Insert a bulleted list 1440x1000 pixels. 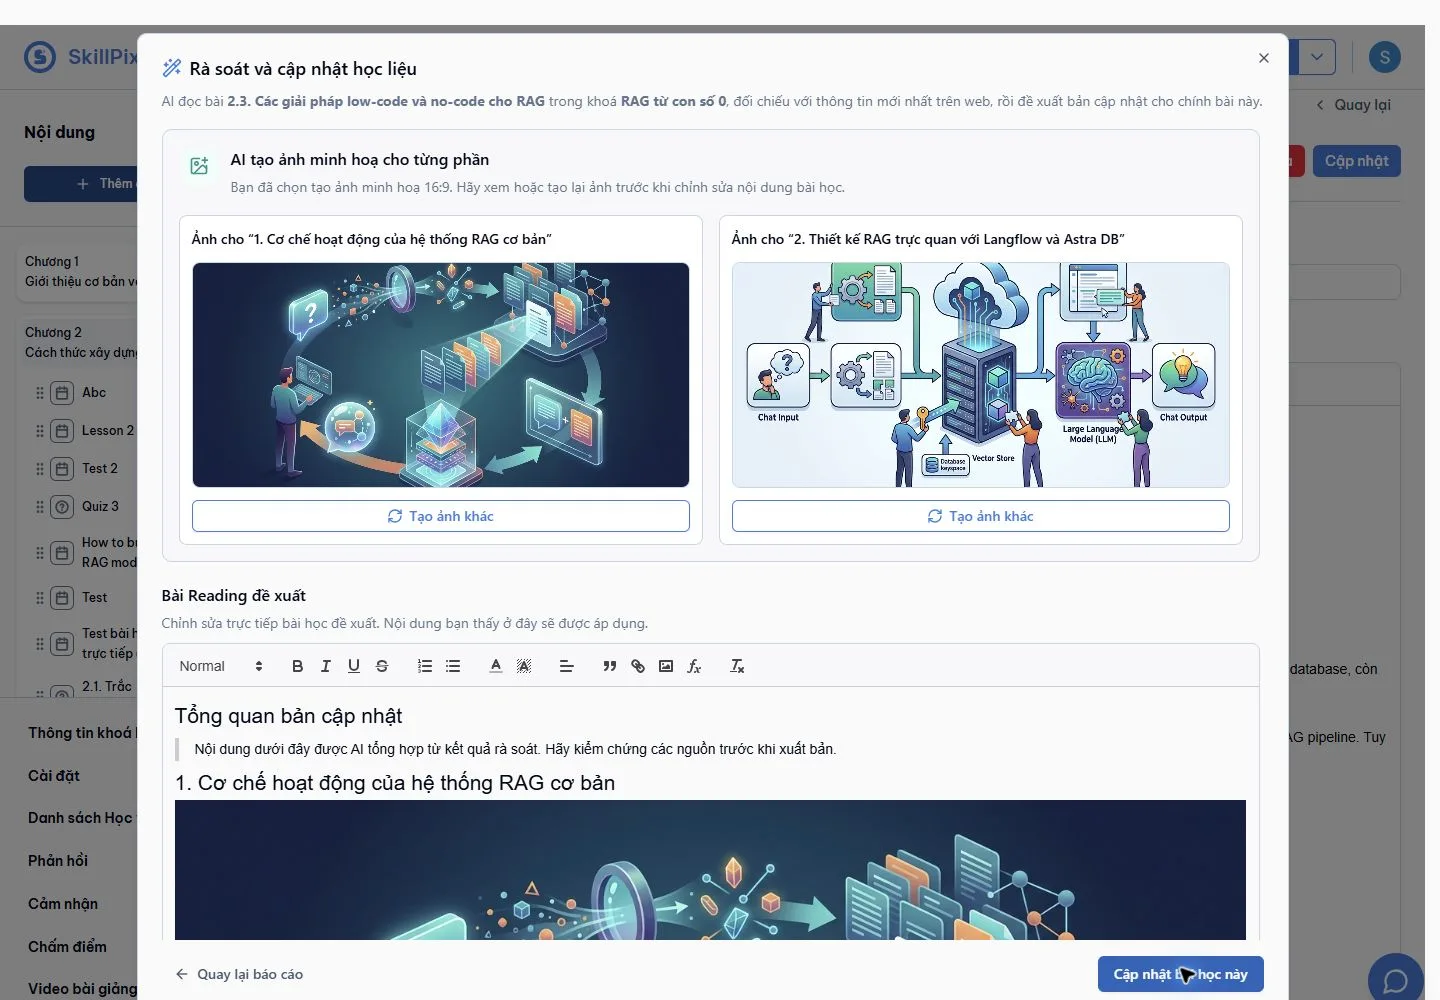(x=453, y=666)
